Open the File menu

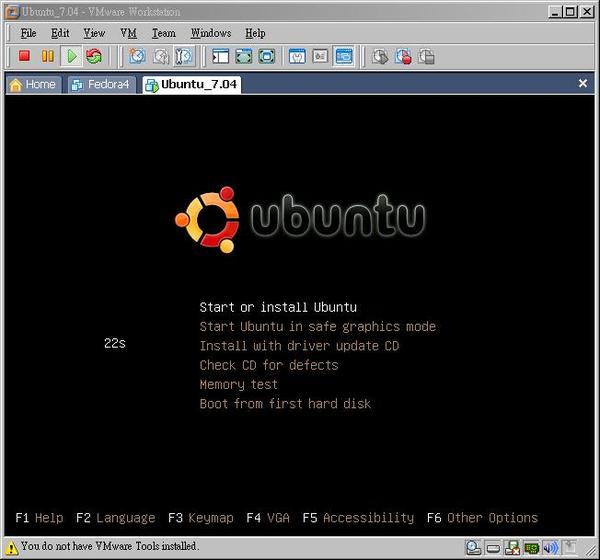29,33
